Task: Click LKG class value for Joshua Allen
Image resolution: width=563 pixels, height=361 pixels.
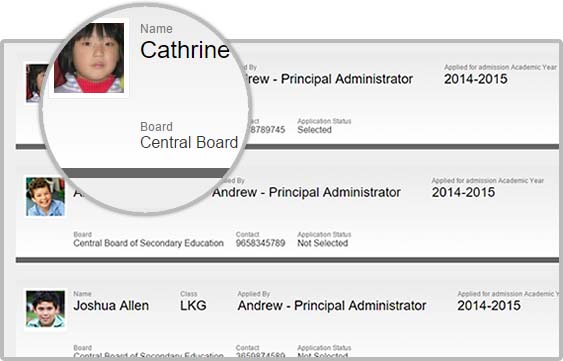Action: [x=193, y=306]
